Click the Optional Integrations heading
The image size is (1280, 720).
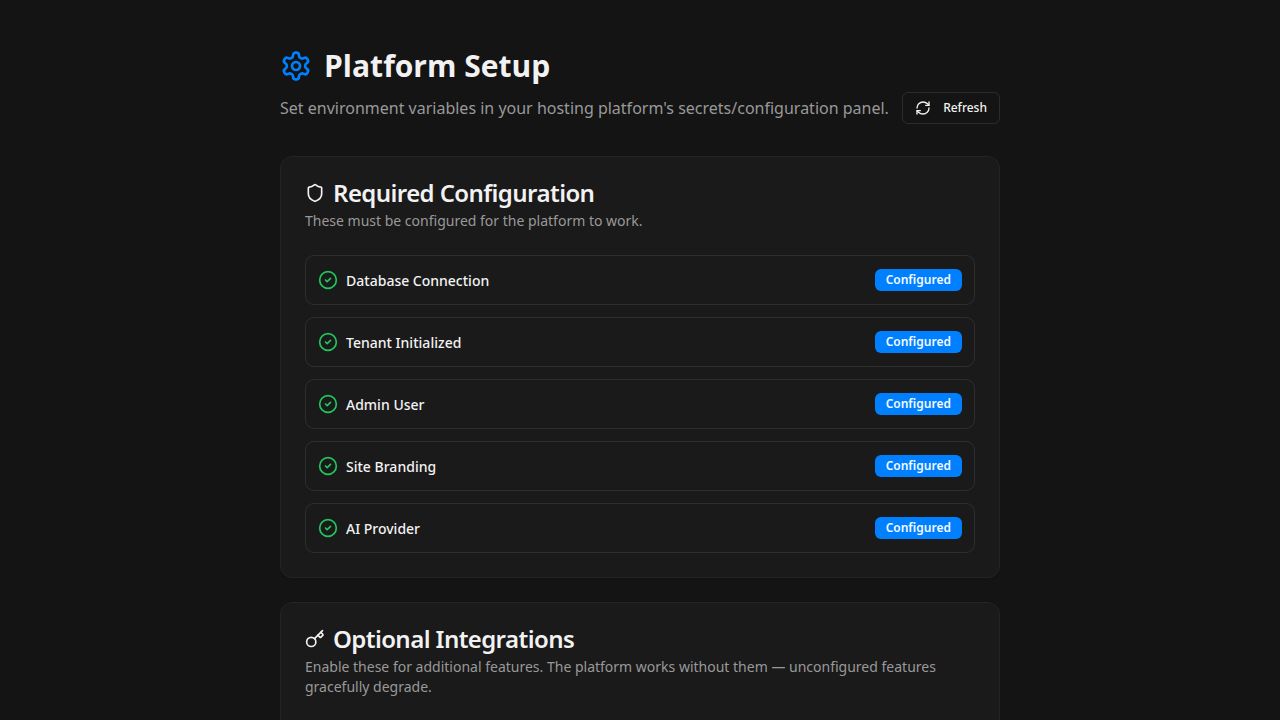coord(454,639)
